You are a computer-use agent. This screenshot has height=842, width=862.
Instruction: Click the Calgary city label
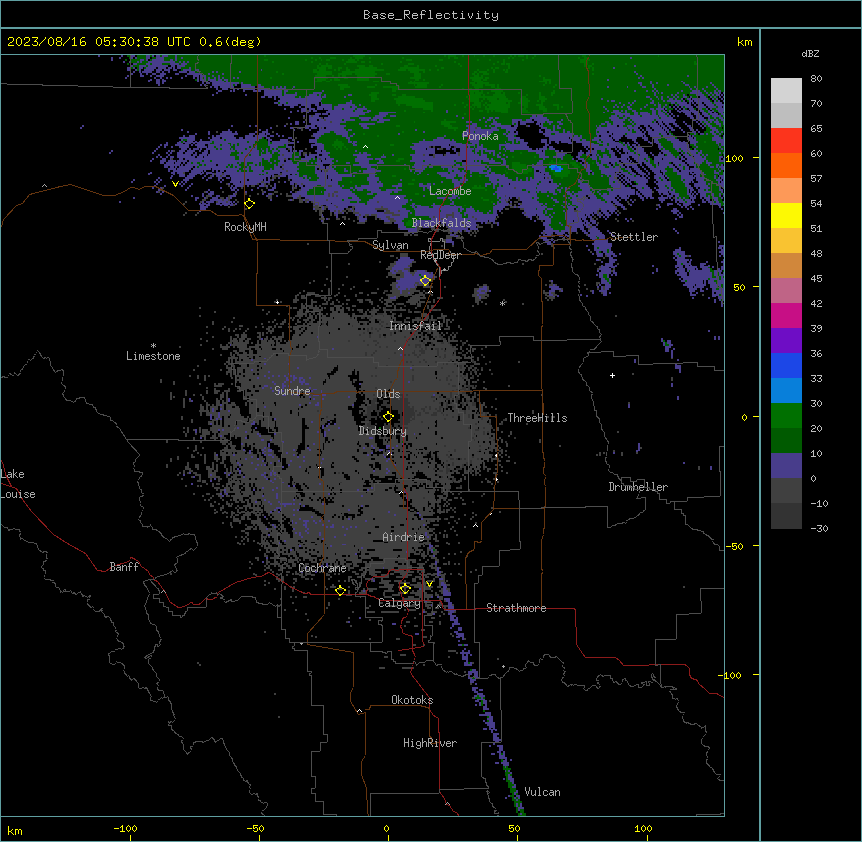point(400,603)
